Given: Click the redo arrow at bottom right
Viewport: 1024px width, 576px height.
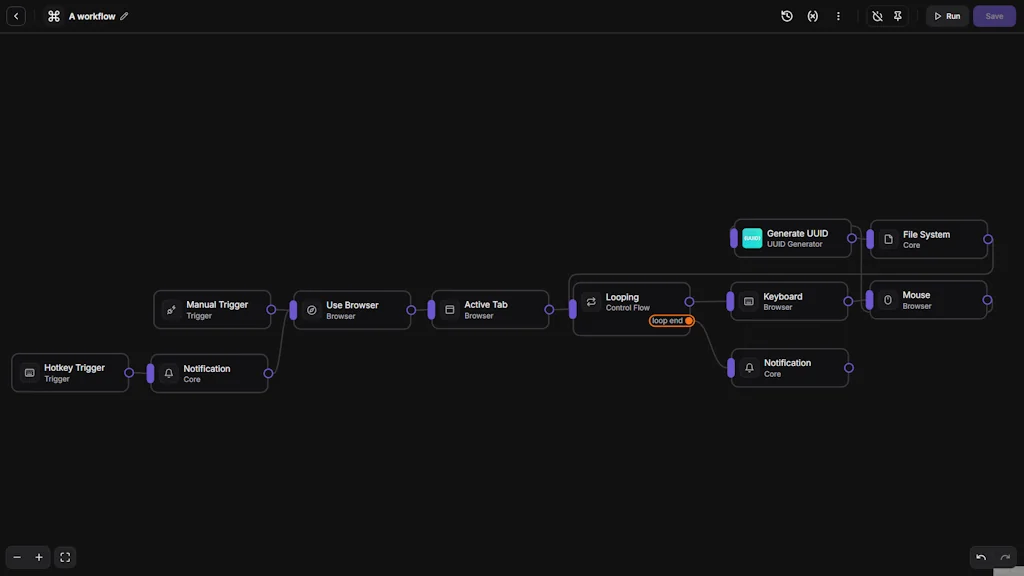Looking at the screenshot, I should (1004, 557).
